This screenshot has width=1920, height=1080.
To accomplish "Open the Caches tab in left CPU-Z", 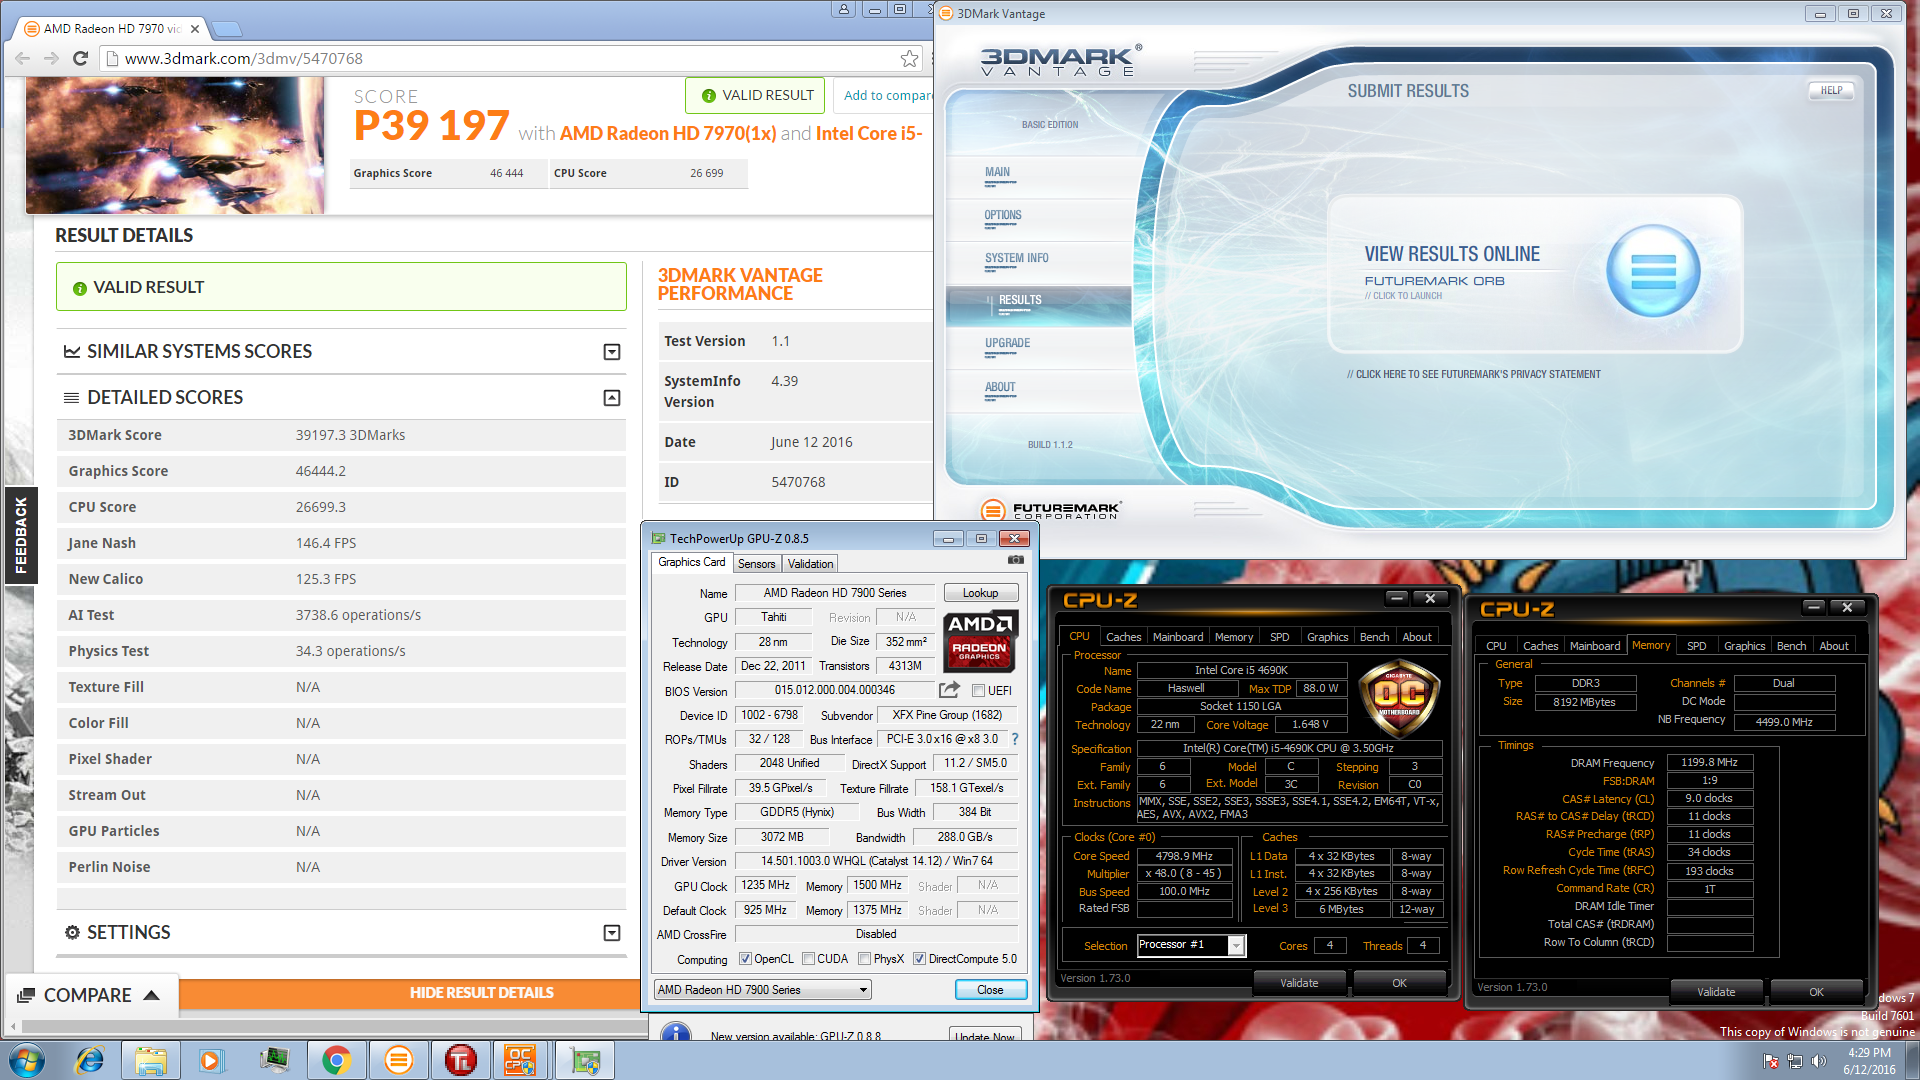I will click(1123, 637).
